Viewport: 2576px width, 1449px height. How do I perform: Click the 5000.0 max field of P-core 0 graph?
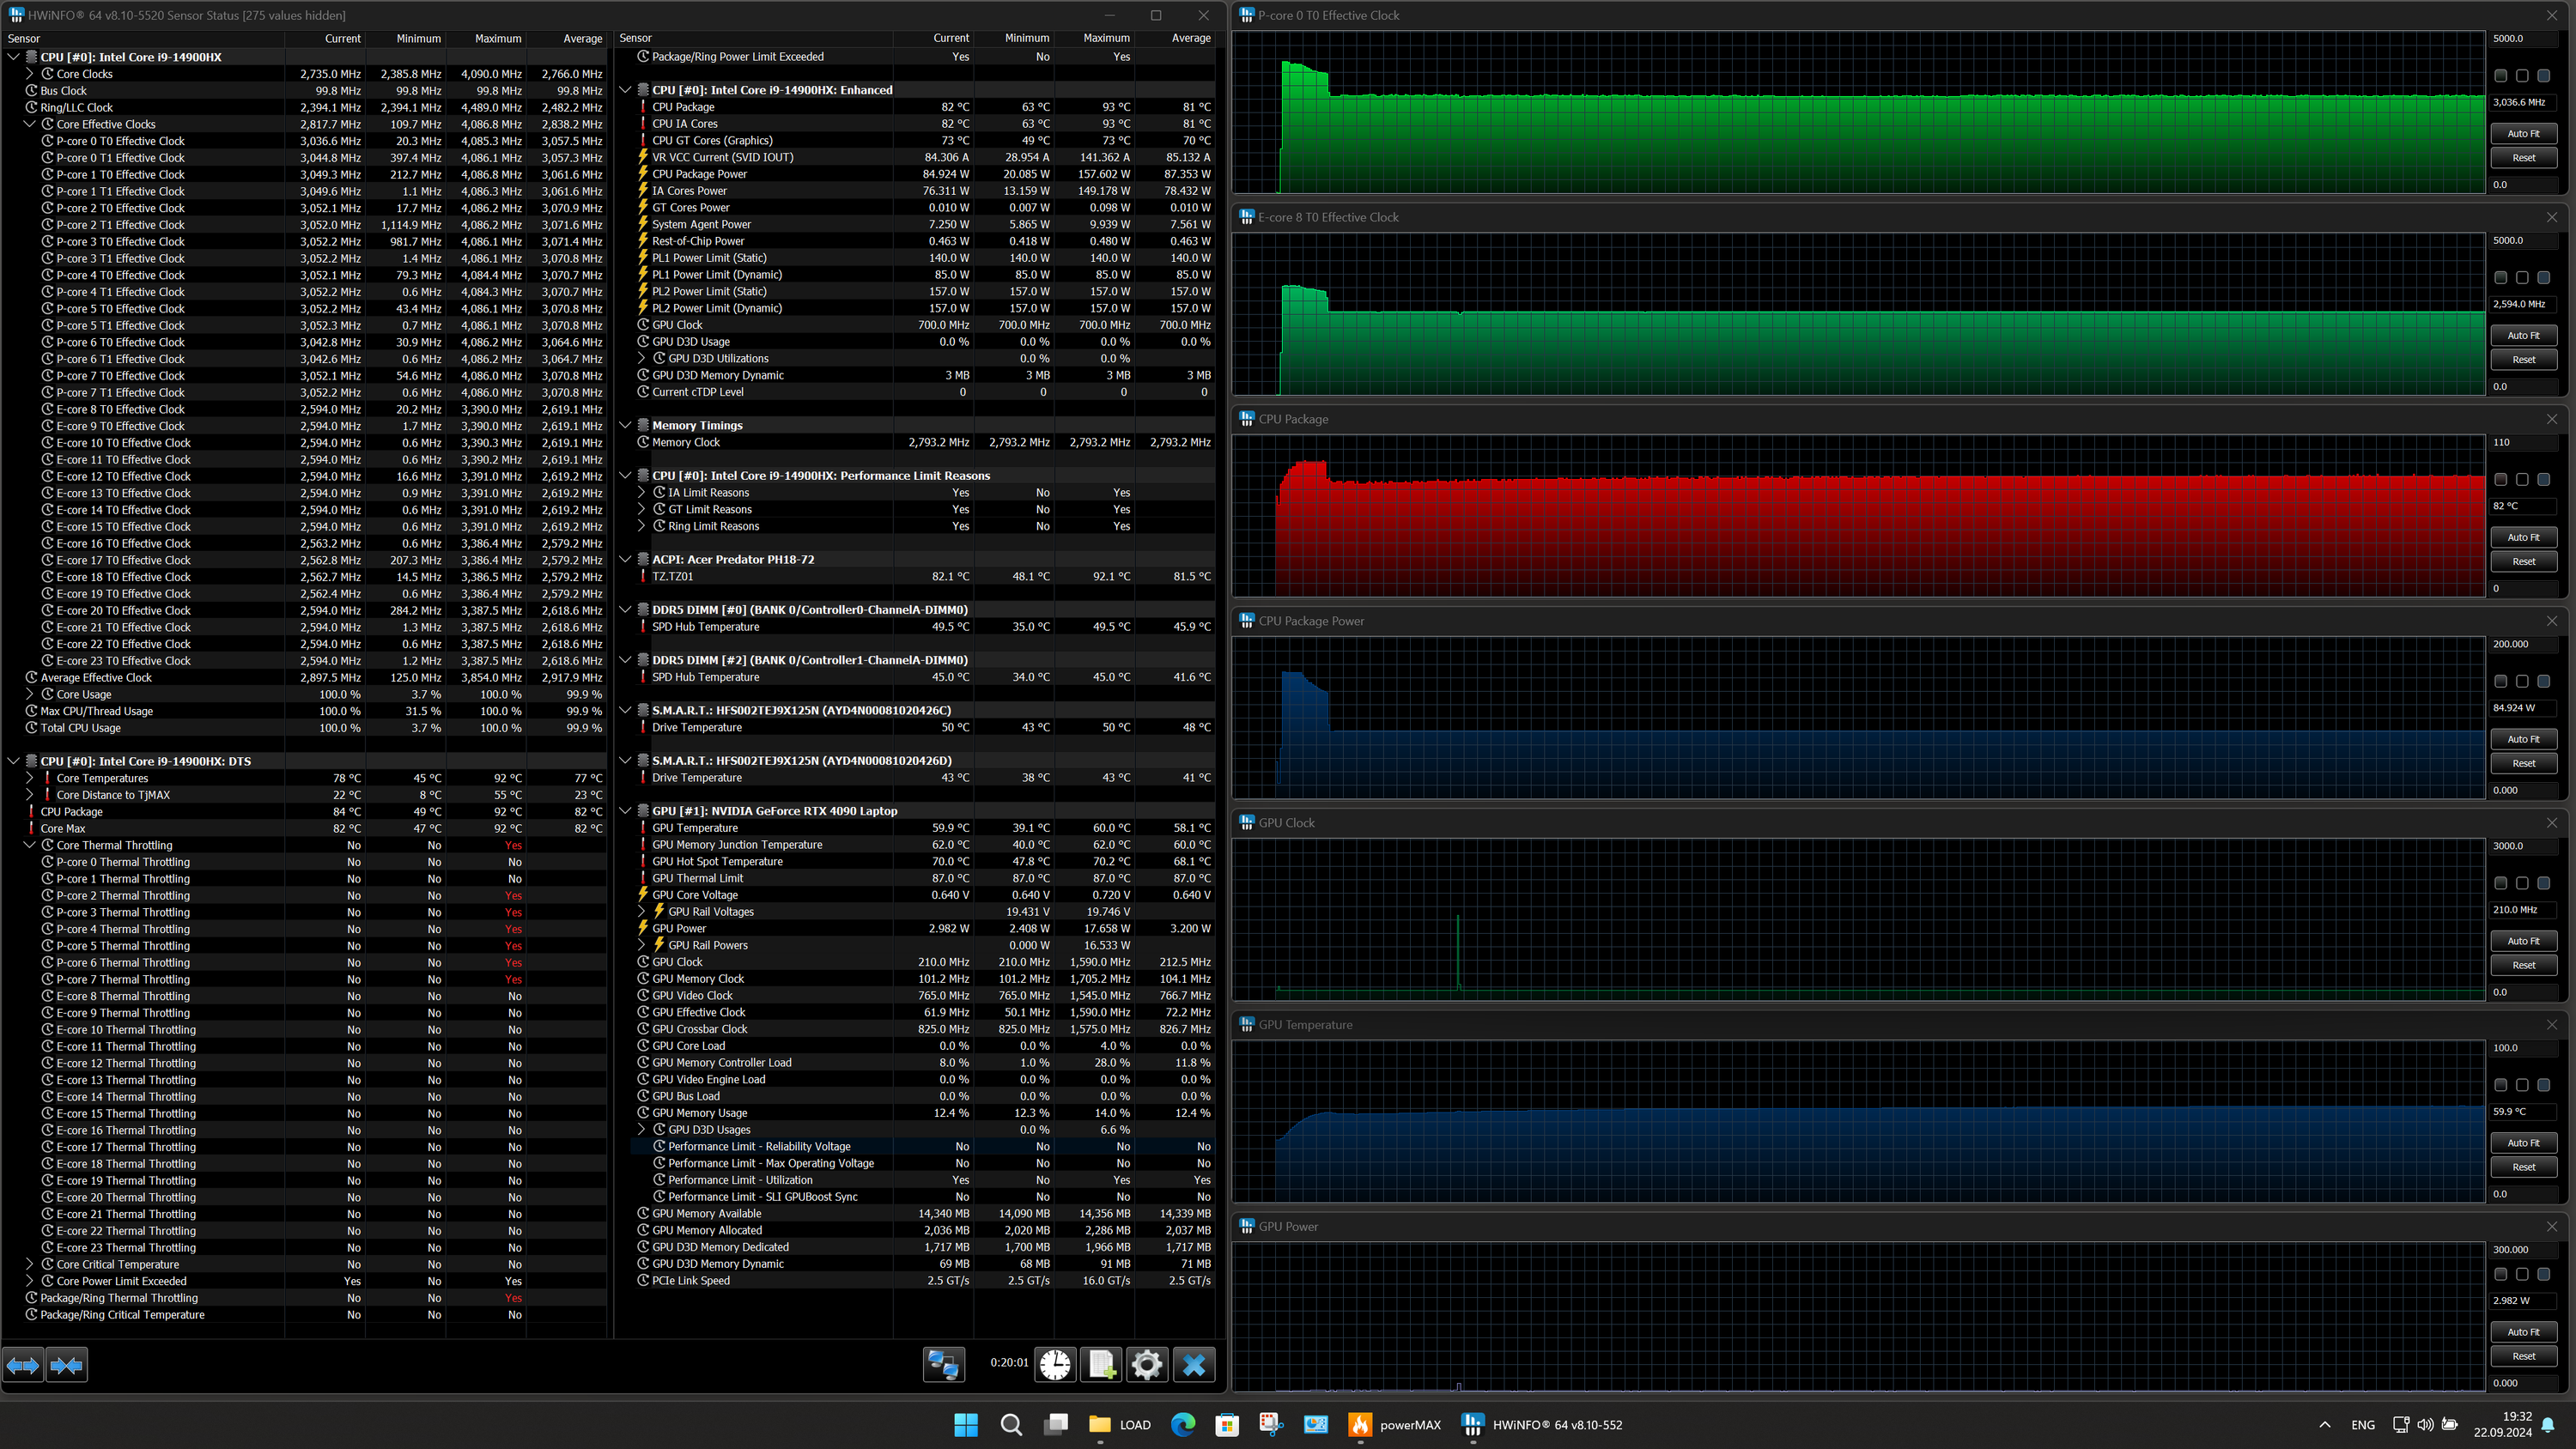tap(2522, 38)
